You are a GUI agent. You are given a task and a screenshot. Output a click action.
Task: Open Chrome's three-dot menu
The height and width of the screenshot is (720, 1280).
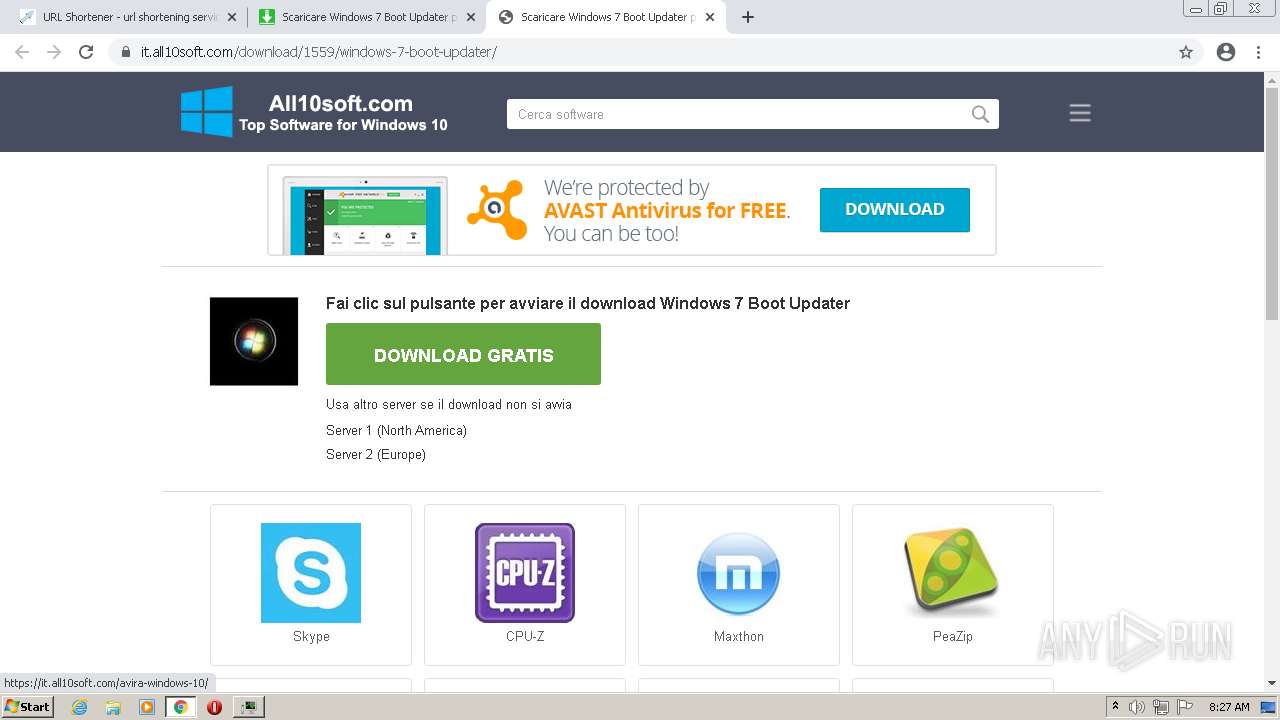coord(1258,52)
